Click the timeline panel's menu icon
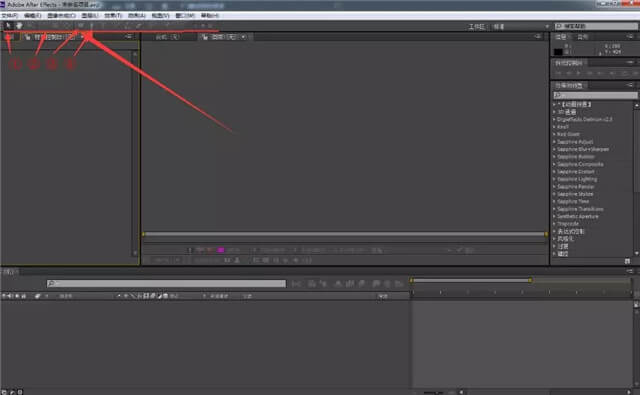The image size is (640, 395). (630, 271)
